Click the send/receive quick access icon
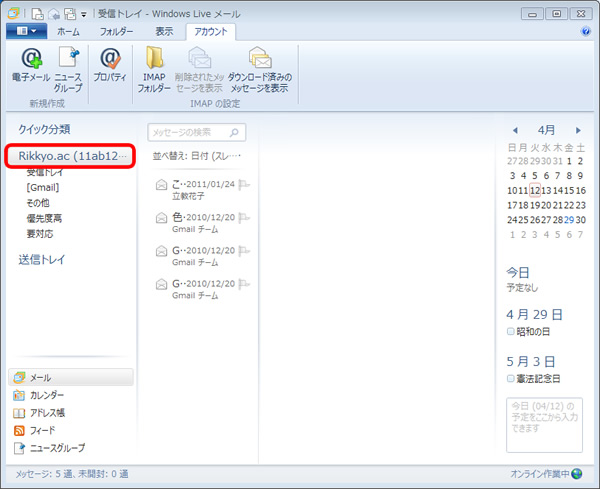600x489 pixels. tap(70, 14)
